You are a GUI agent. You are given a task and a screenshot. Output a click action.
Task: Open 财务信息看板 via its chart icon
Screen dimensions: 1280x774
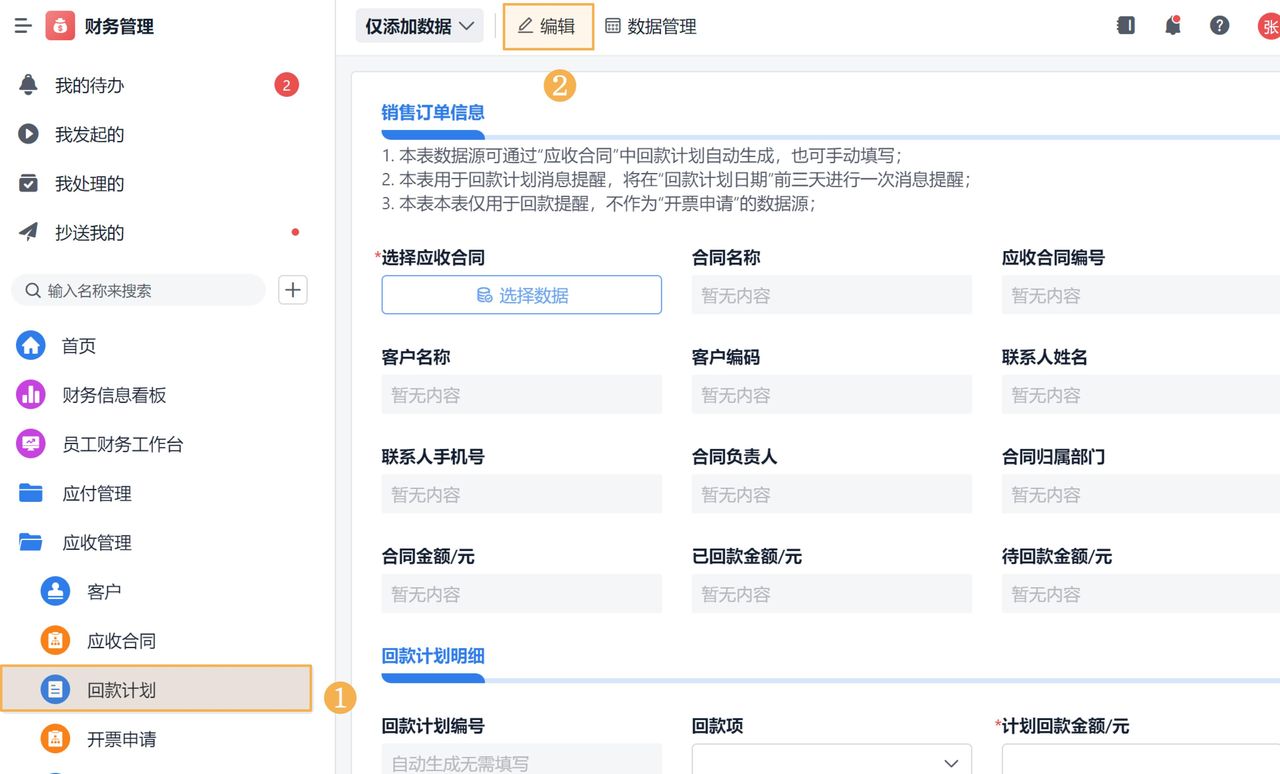click(29, 394)
